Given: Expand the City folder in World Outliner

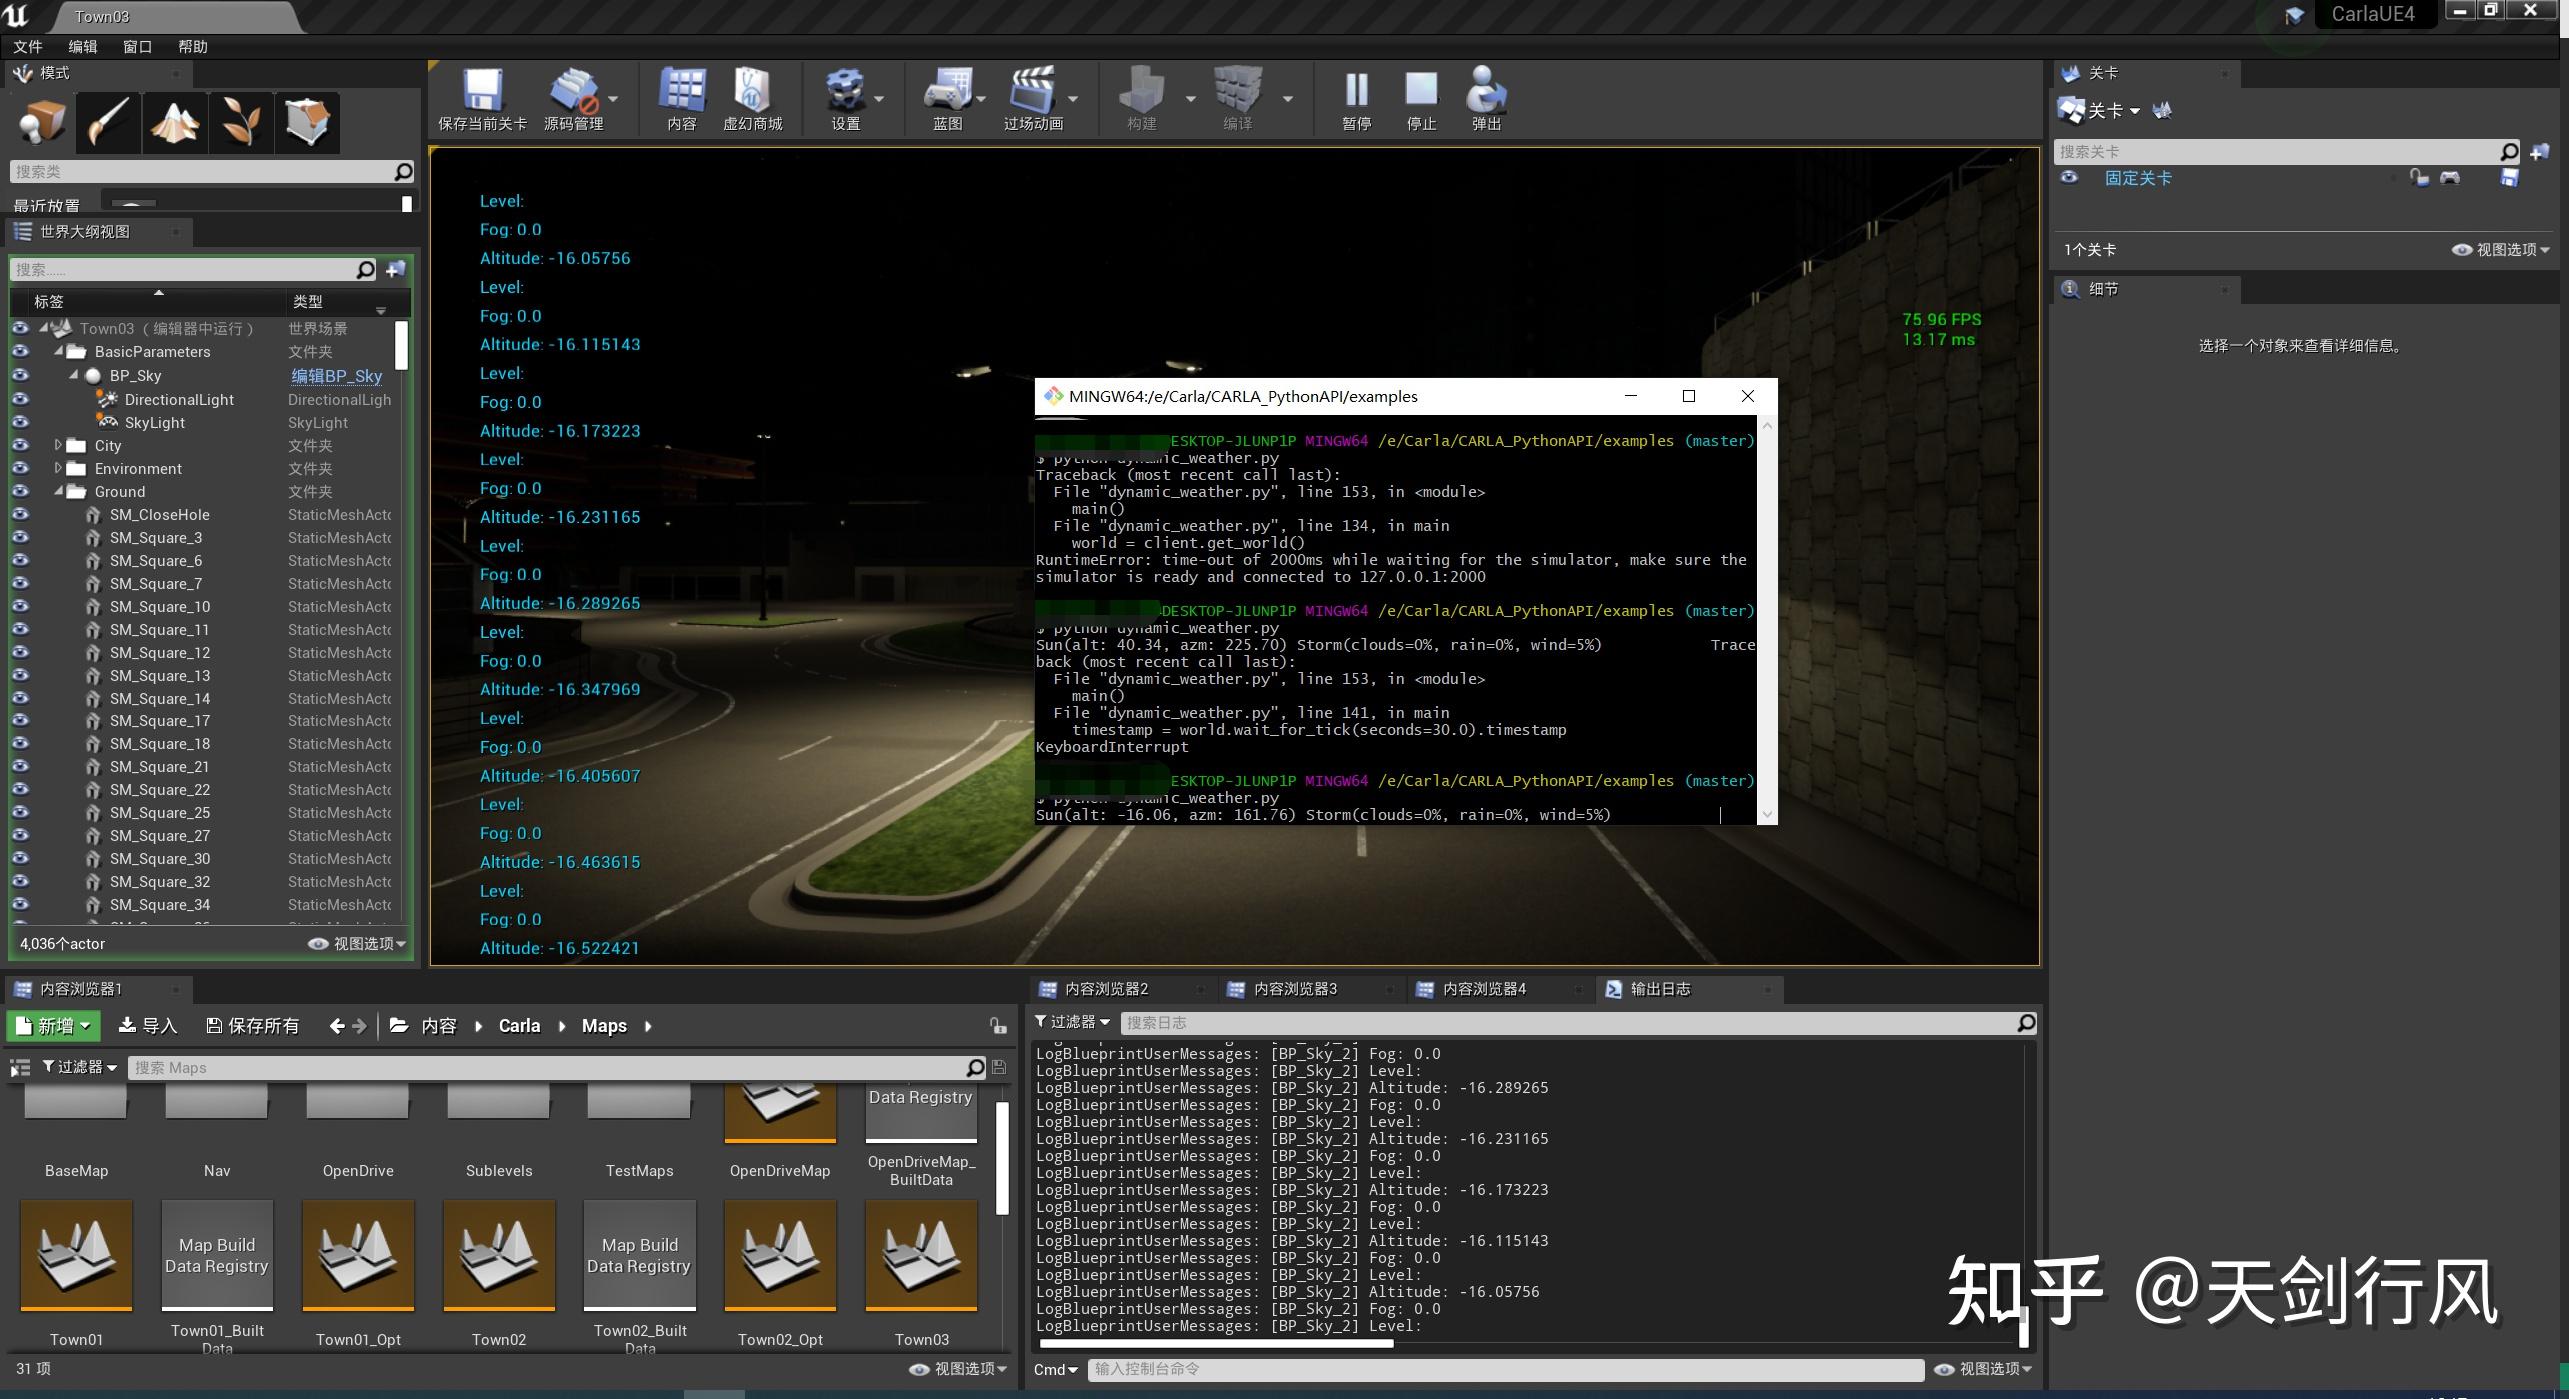Looking at the screenshot, I should point(58,445).
